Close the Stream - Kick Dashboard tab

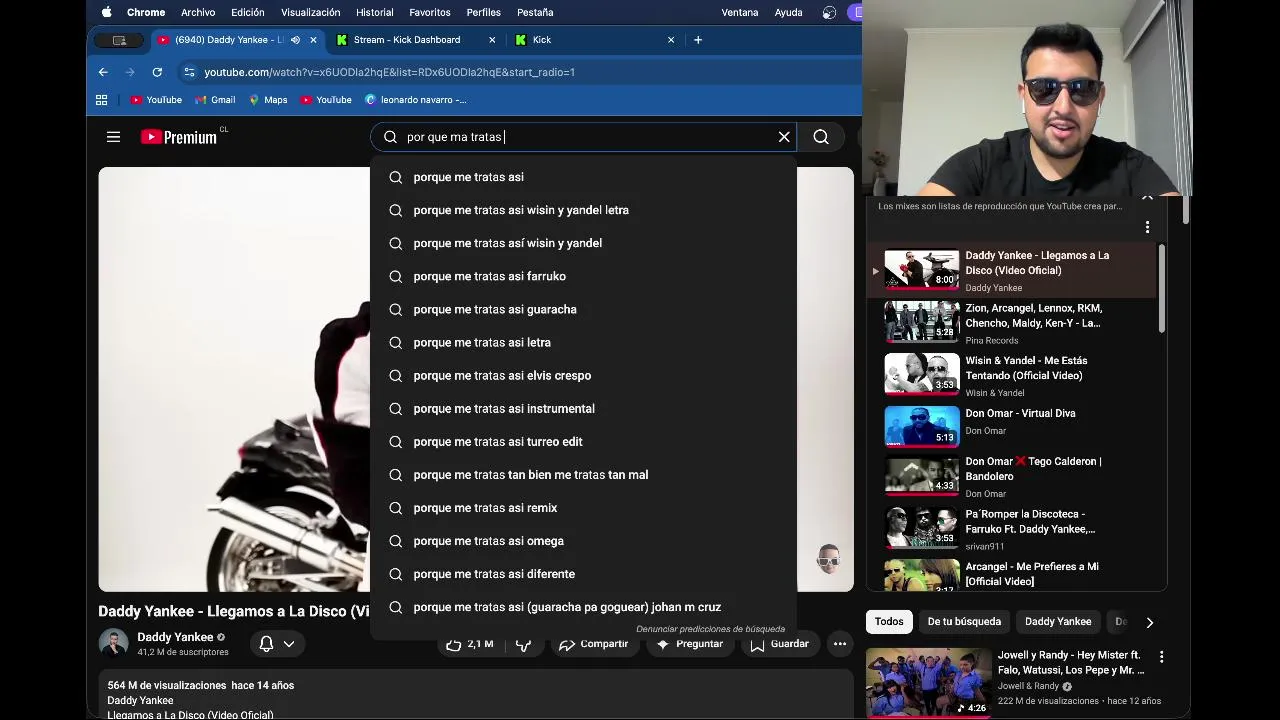[x=492, y=40]
